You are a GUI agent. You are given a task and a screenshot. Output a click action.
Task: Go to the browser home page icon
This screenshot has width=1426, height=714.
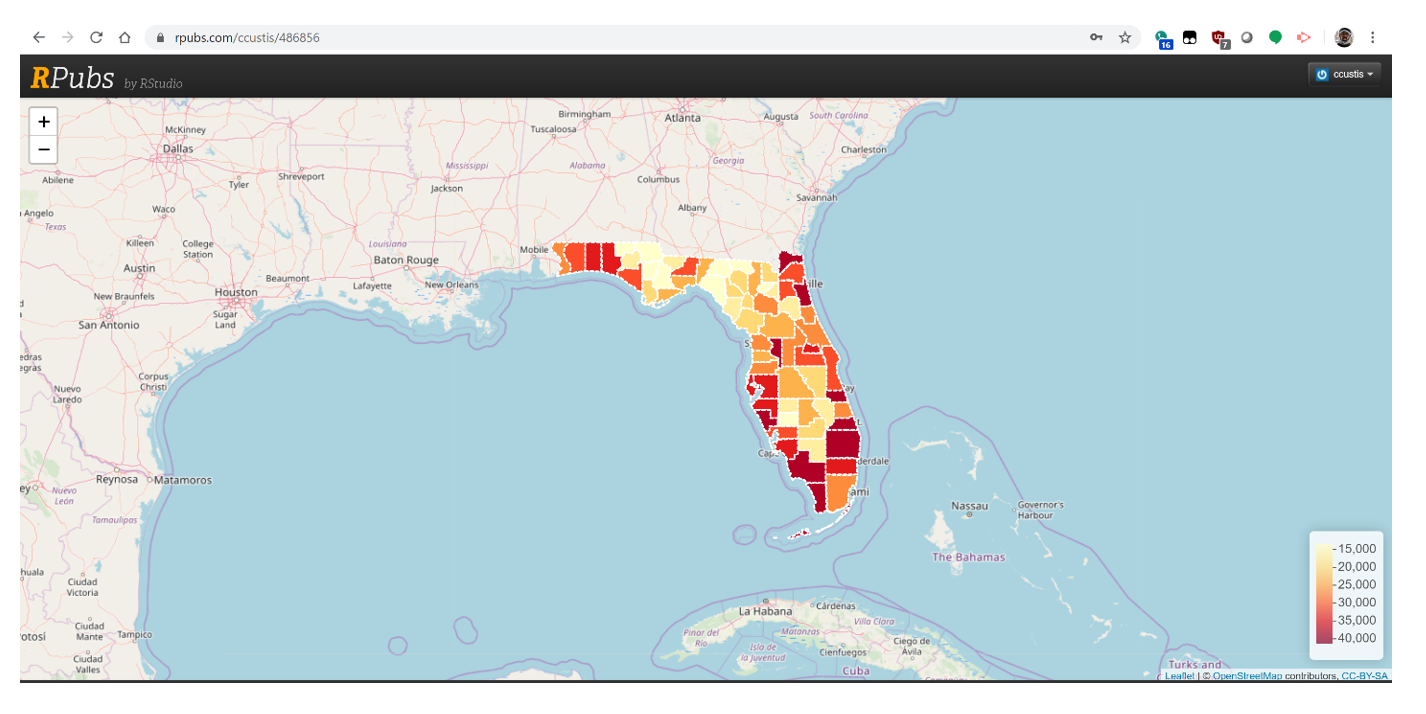(125, 37)
